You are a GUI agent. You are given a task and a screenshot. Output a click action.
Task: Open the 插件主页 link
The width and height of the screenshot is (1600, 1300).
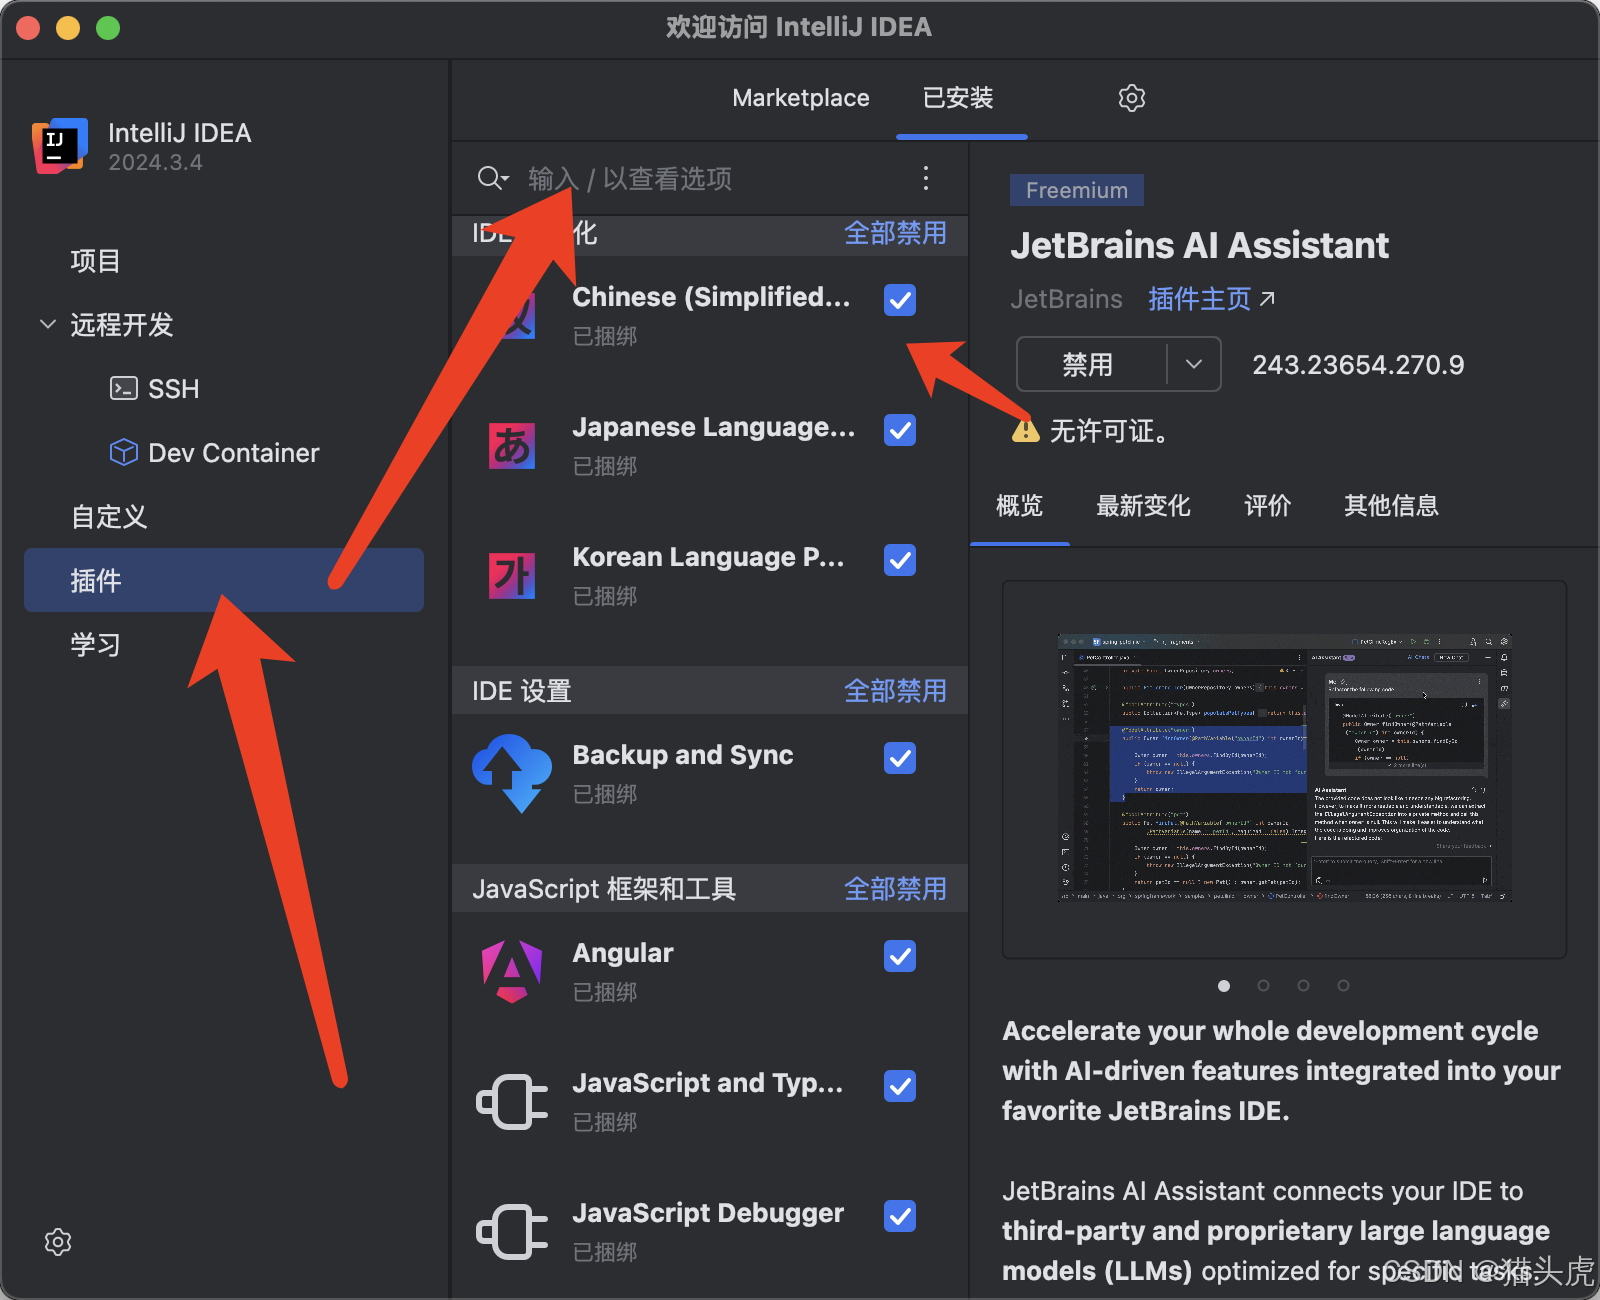1199,299
